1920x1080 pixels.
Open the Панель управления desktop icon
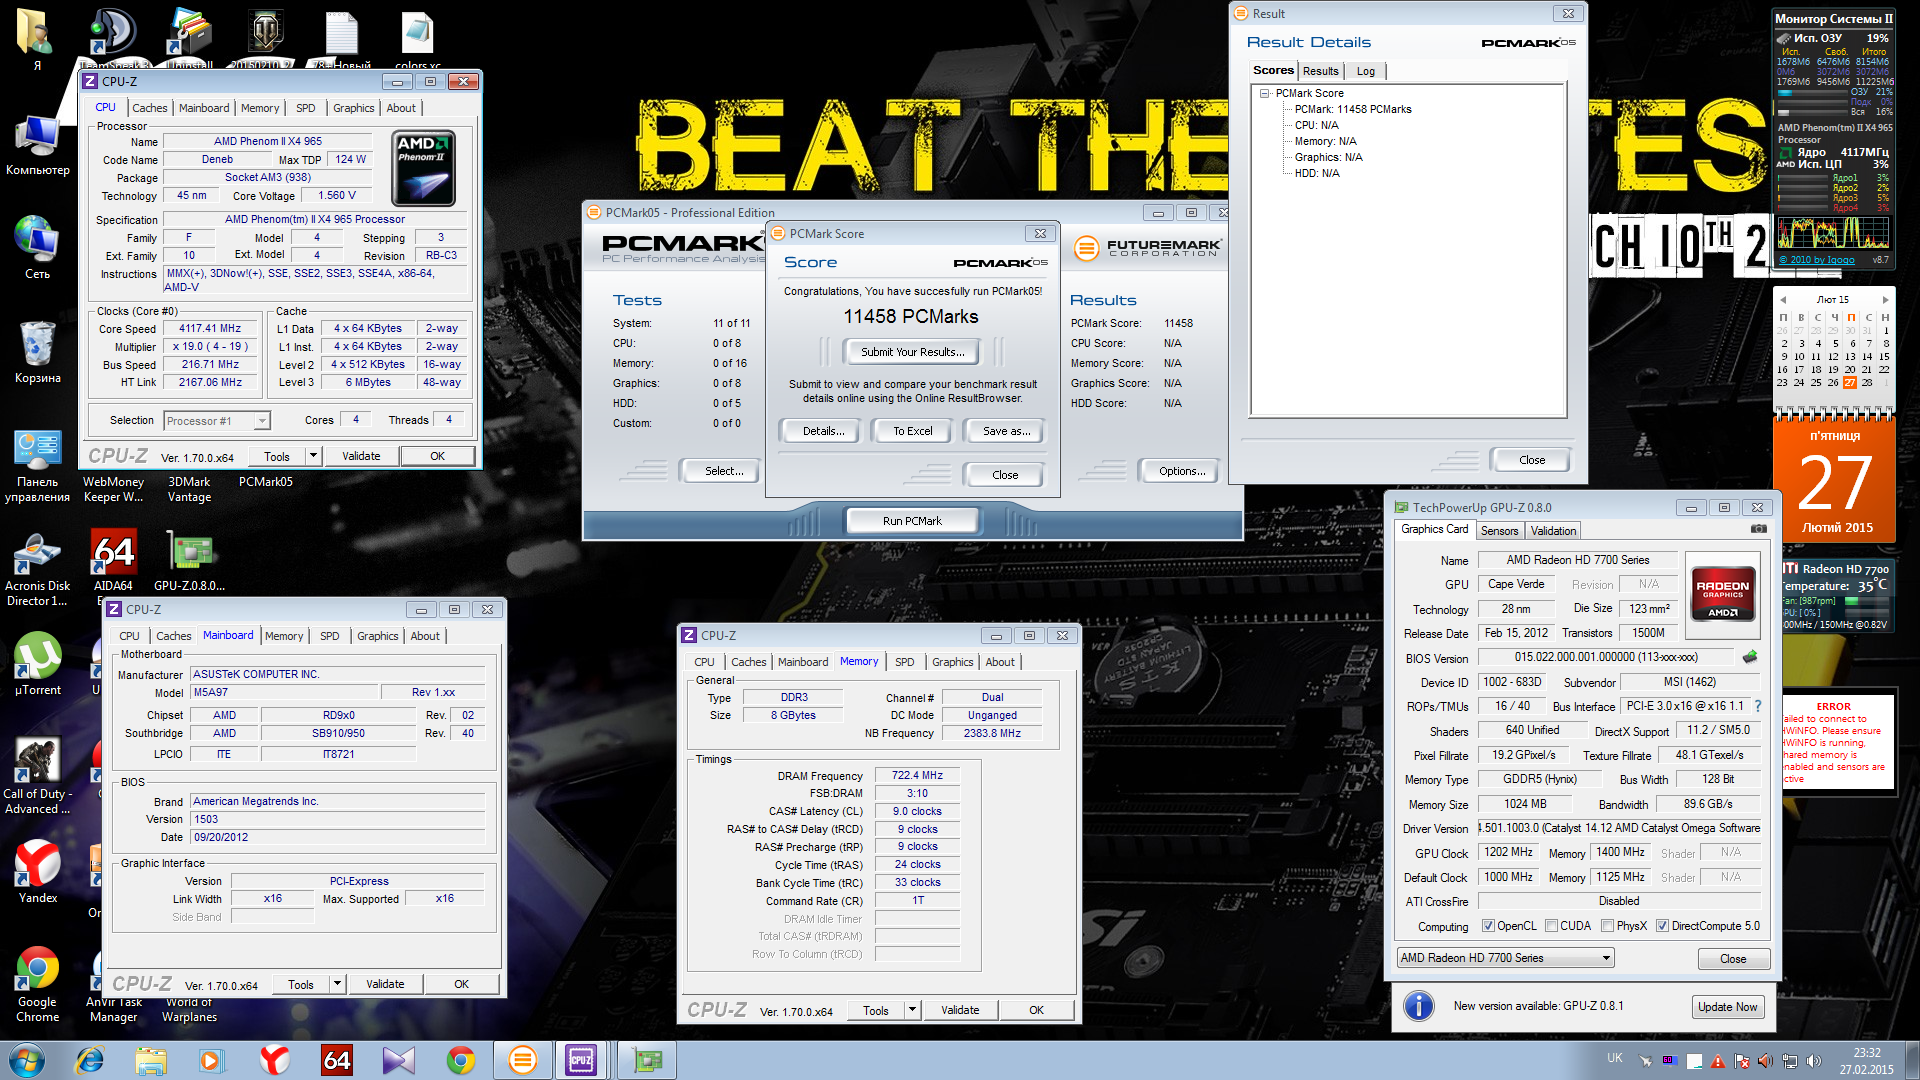point(37,467)
